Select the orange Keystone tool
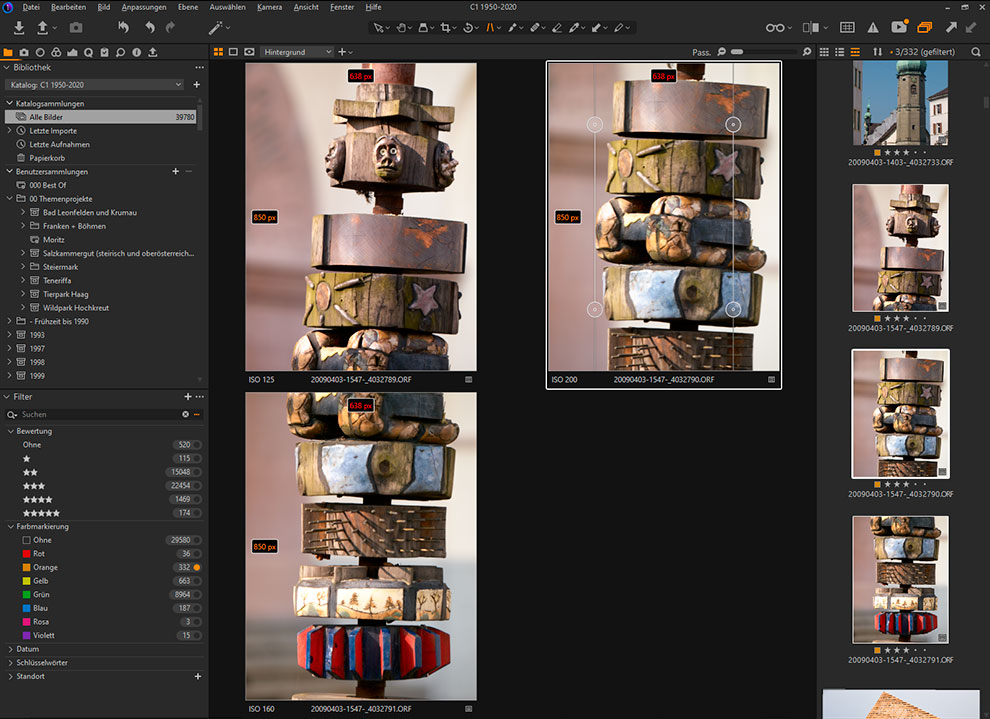 490,28
